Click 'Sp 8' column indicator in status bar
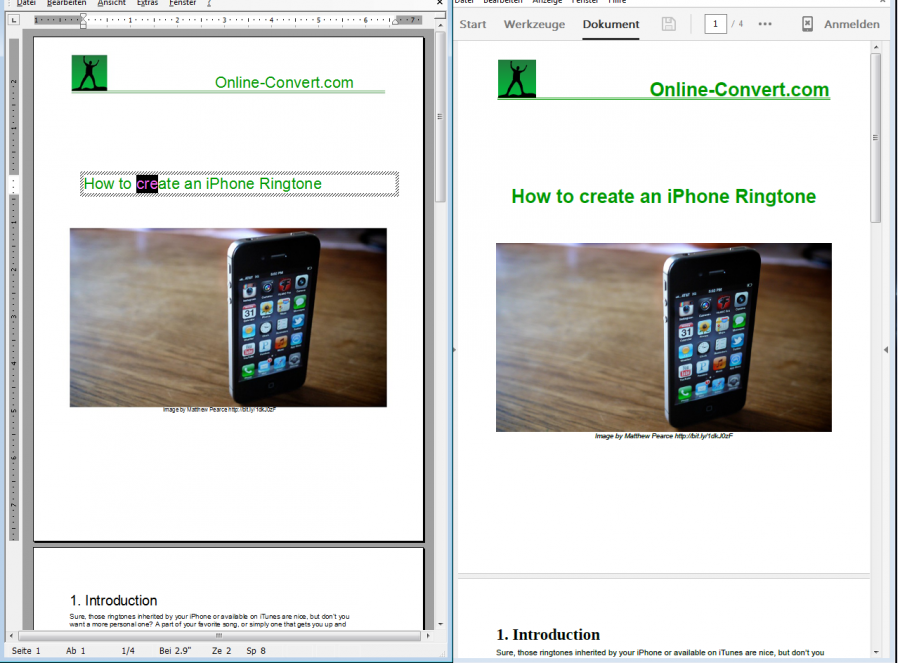The image size is (900, 663). (256, 651)
